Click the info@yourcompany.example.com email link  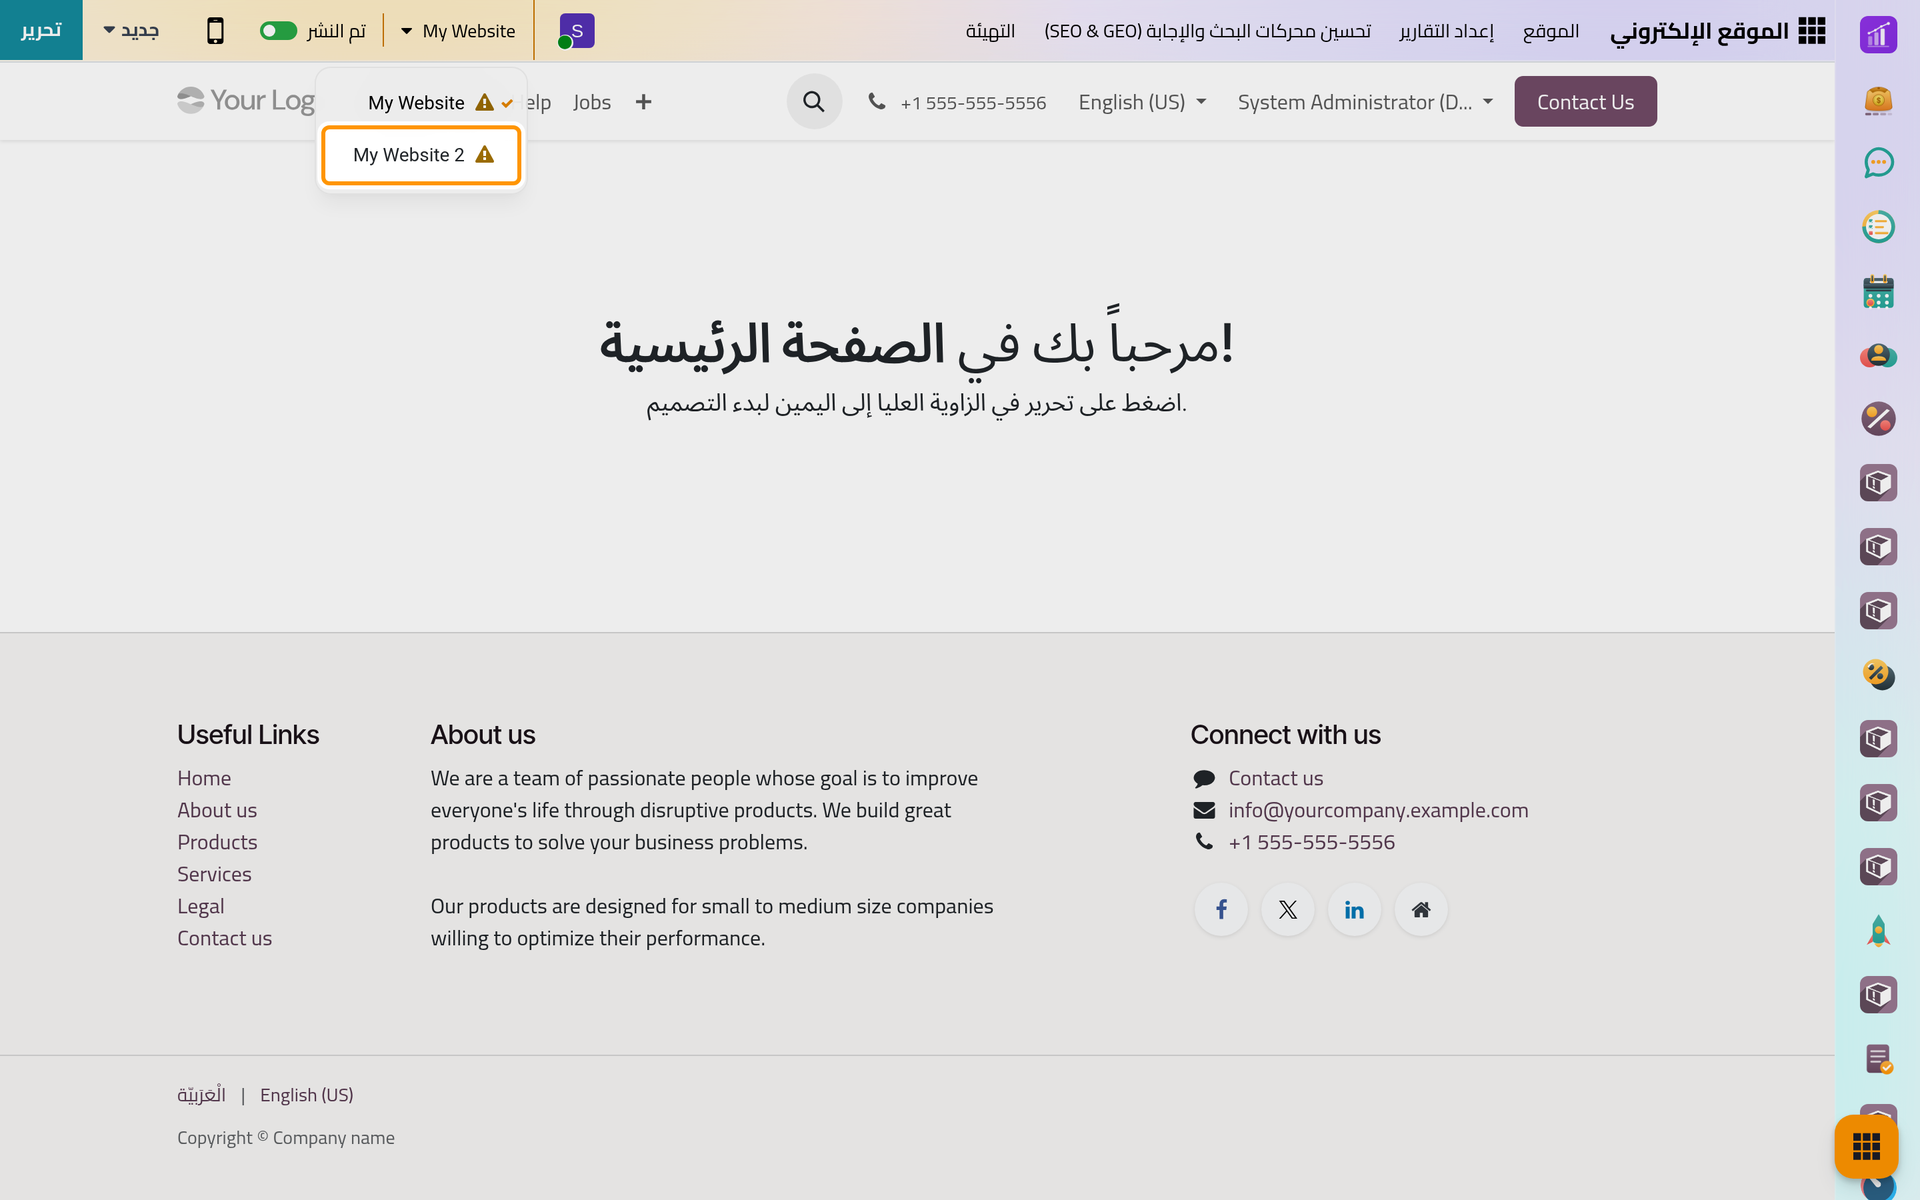[1378, 810]
